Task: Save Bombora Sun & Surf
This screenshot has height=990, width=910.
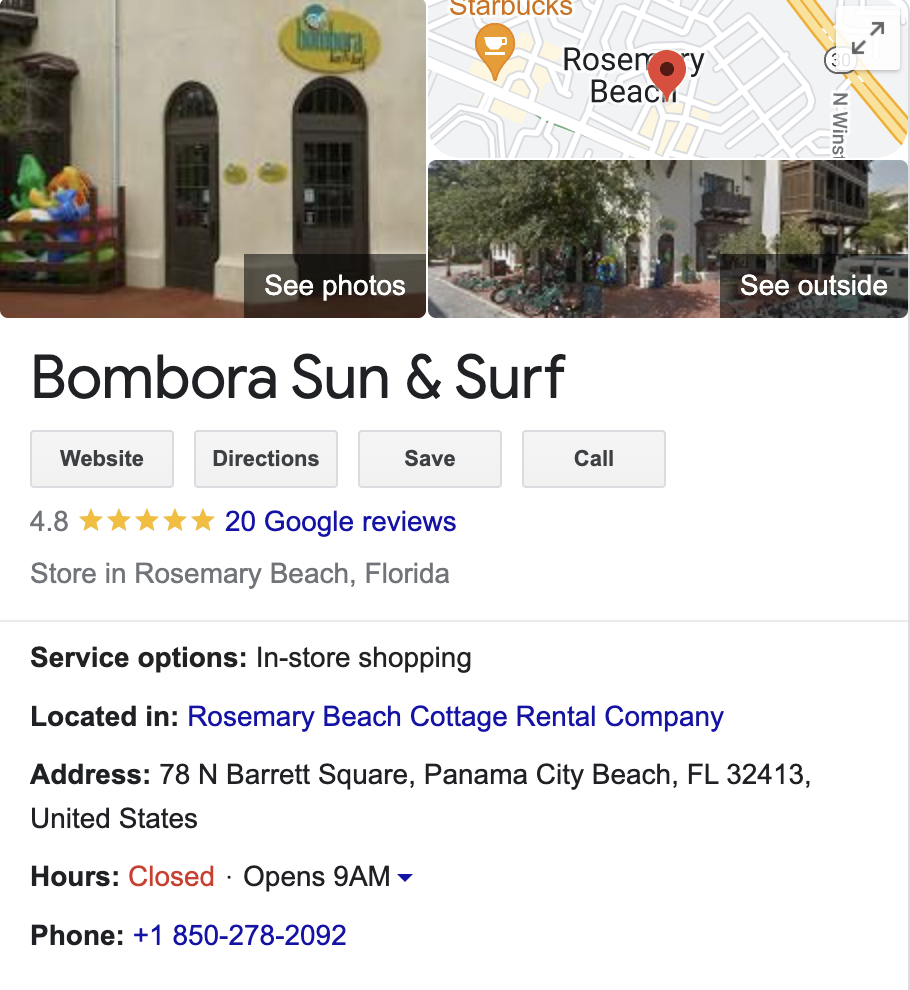Action: coord(430,459)
